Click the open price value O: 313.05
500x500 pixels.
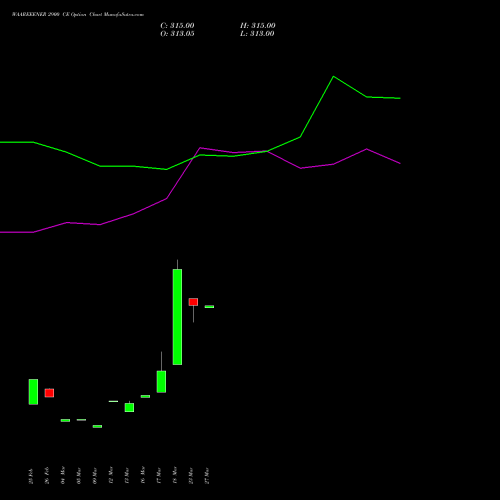pyautogui.click(x=177, y=34)
